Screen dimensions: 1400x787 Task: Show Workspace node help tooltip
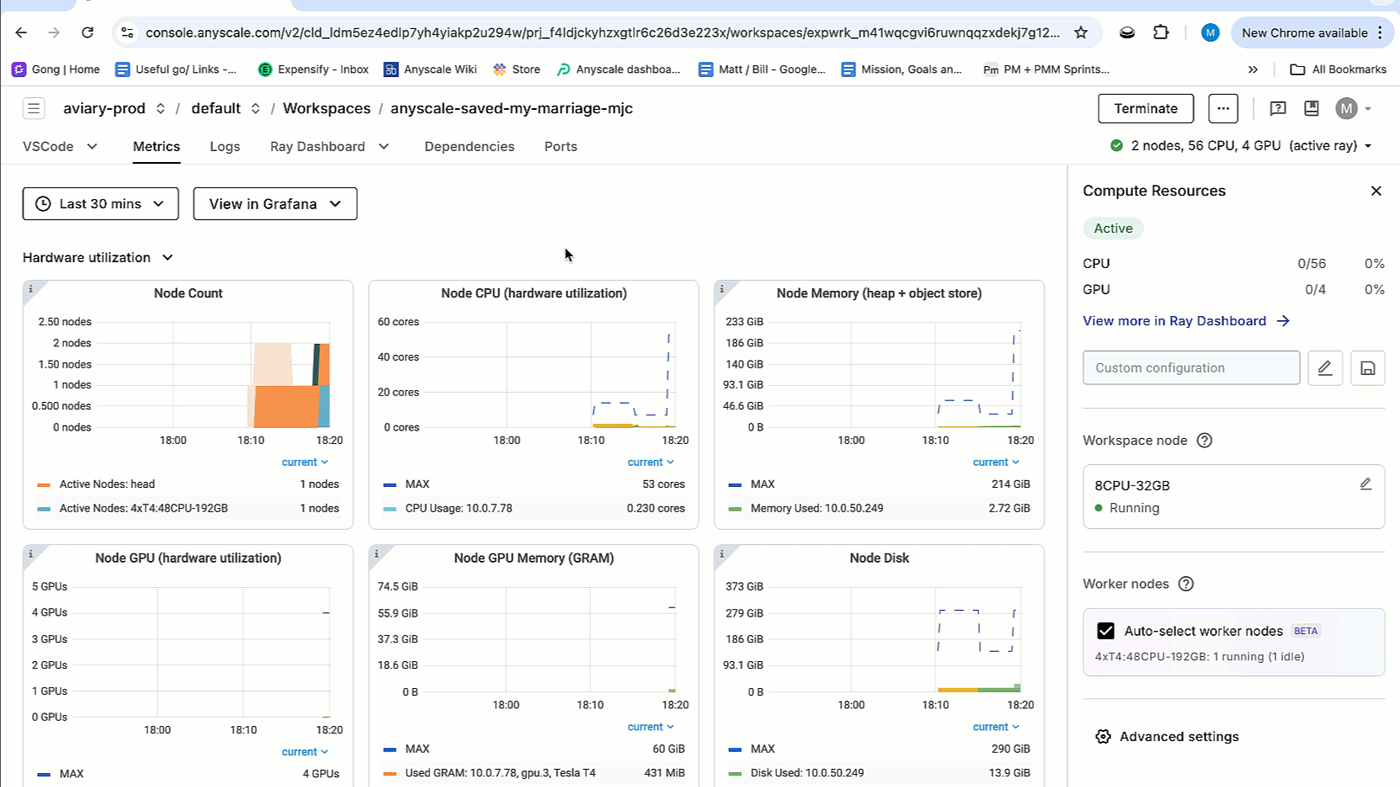pyautogui.click(x=1205, y=440)
